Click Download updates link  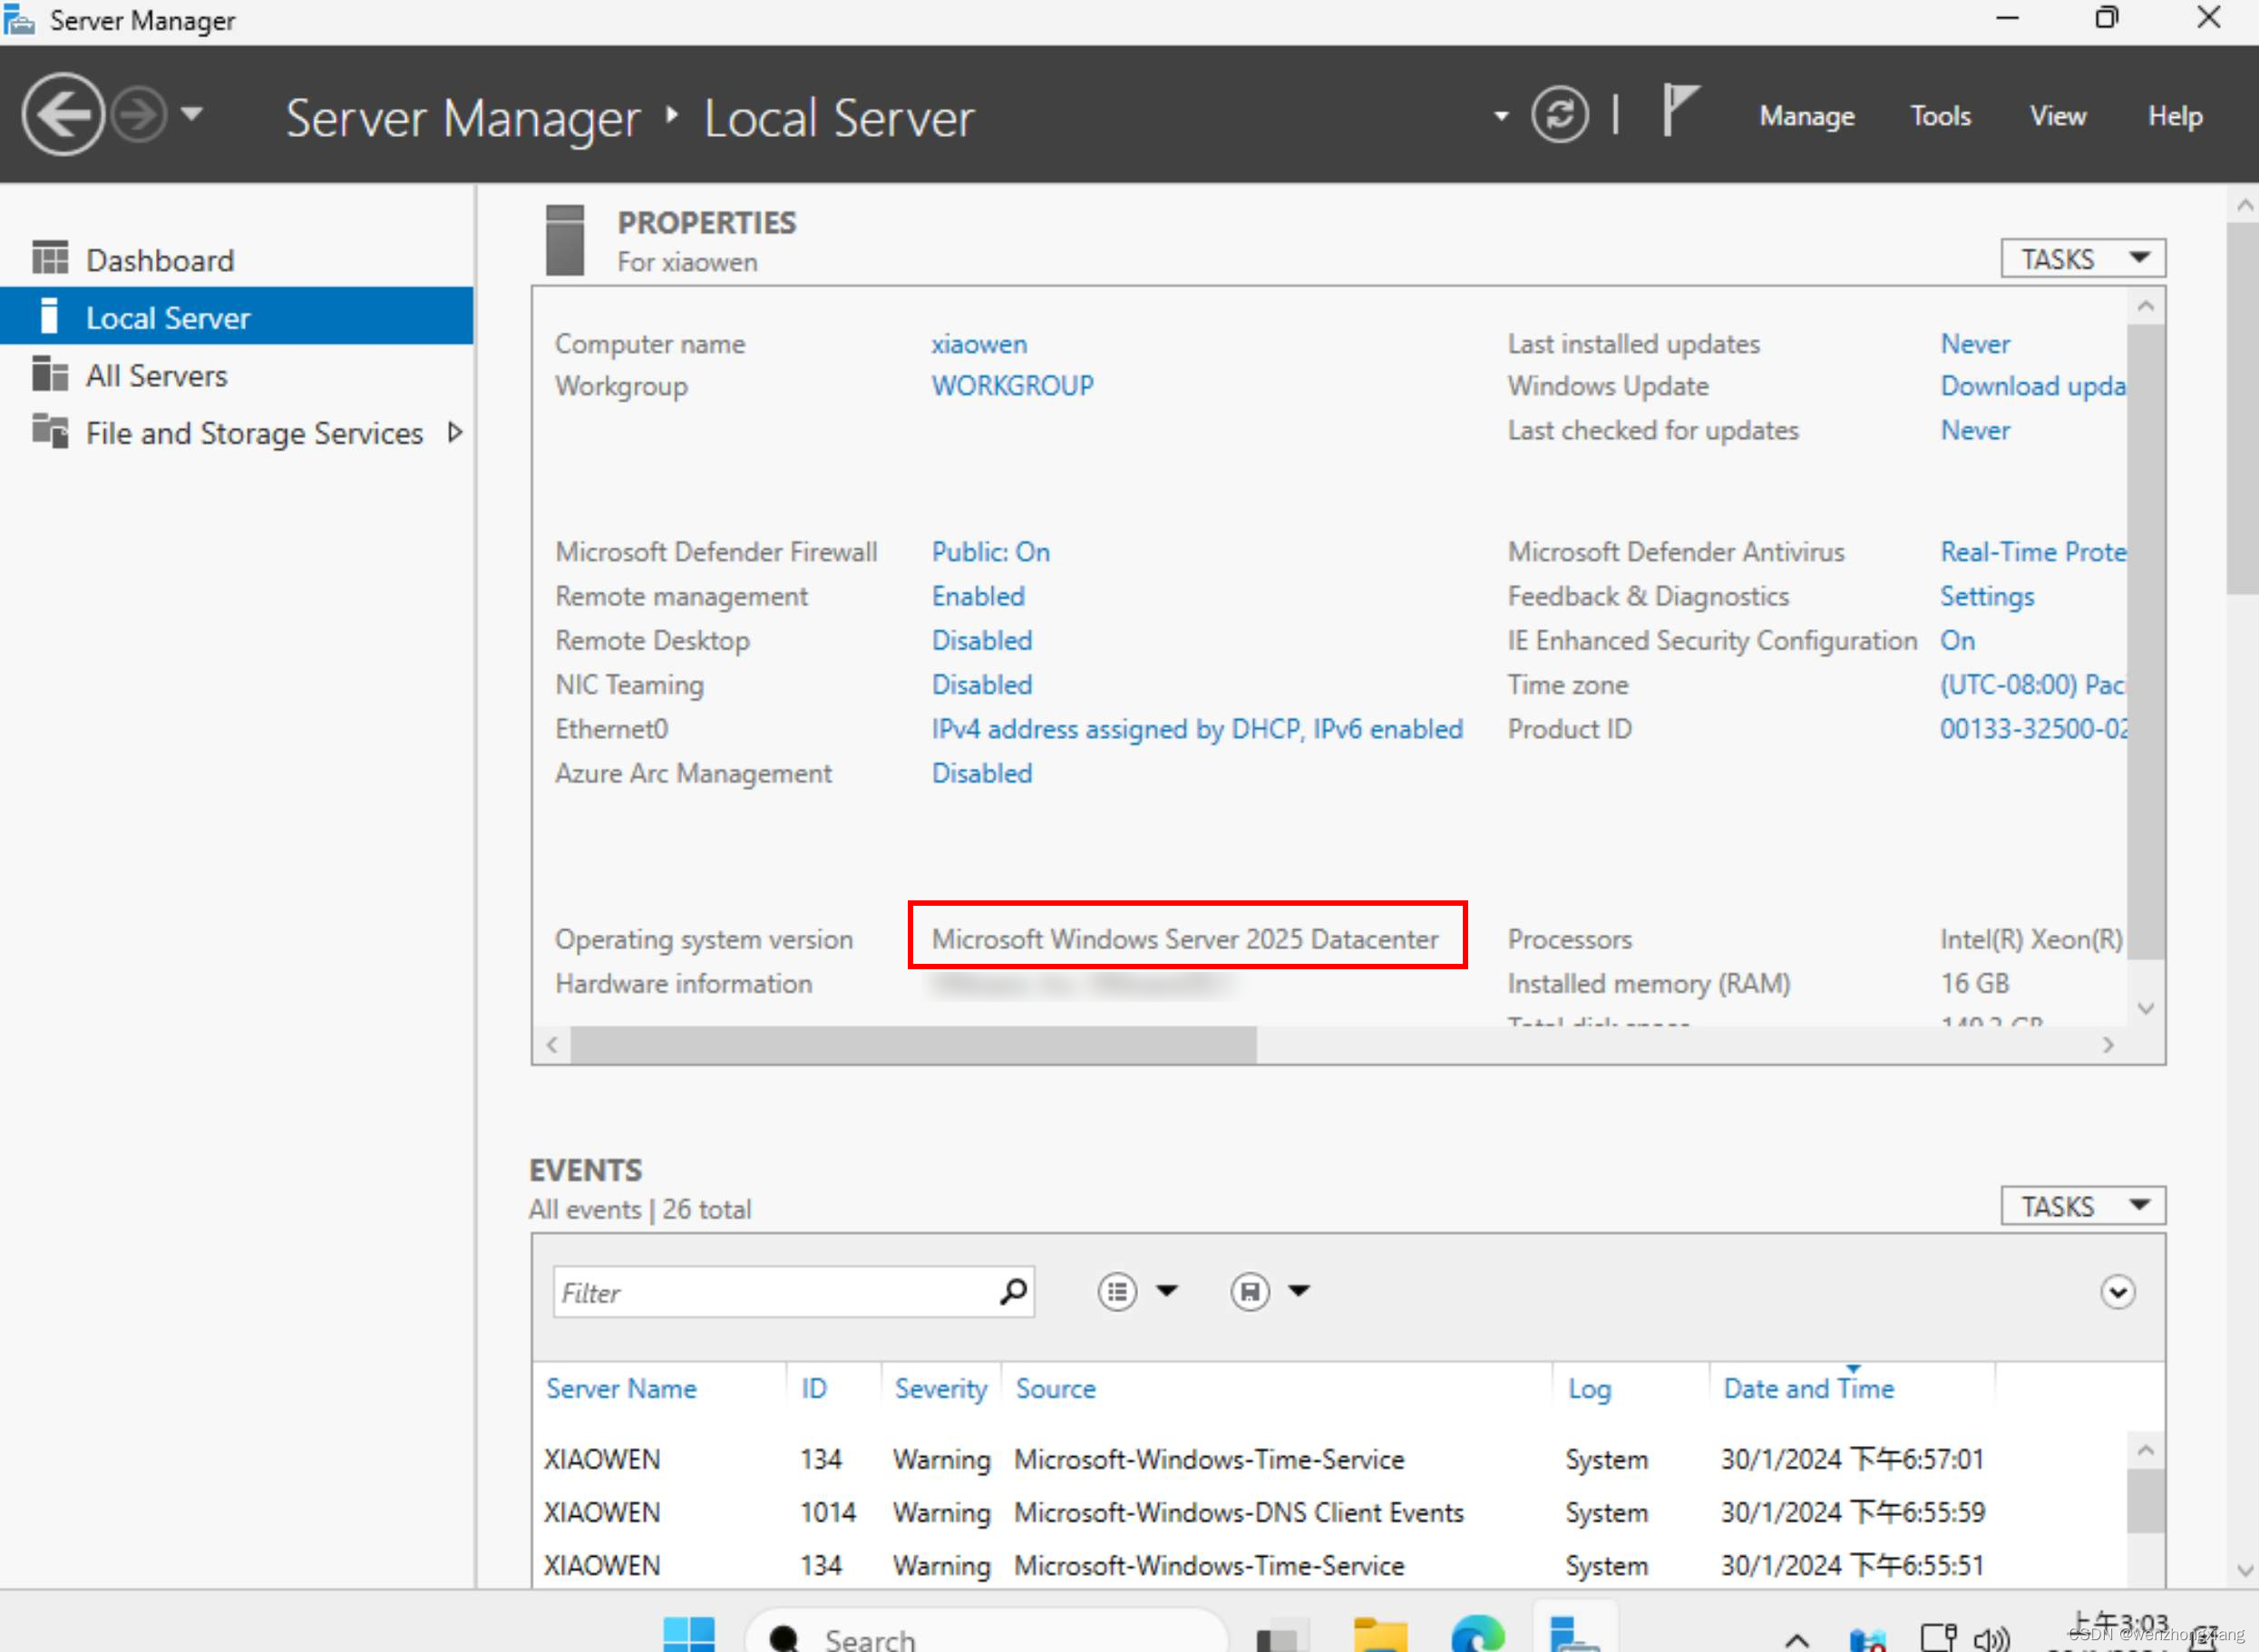2030,385
